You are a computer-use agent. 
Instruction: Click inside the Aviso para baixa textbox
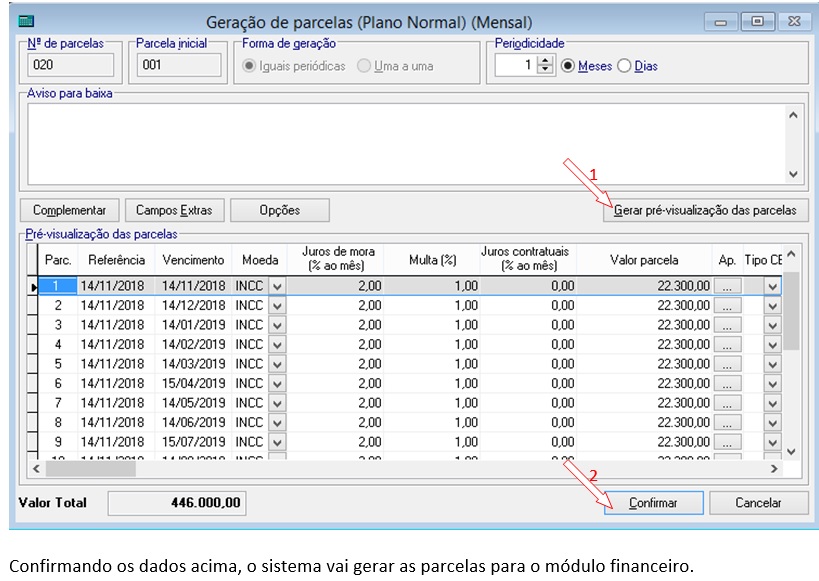(406, 144)
